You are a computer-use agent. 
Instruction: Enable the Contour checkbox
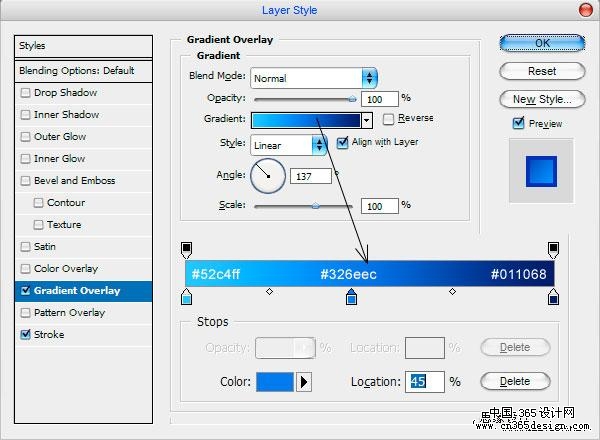click(x=38, y=203)
